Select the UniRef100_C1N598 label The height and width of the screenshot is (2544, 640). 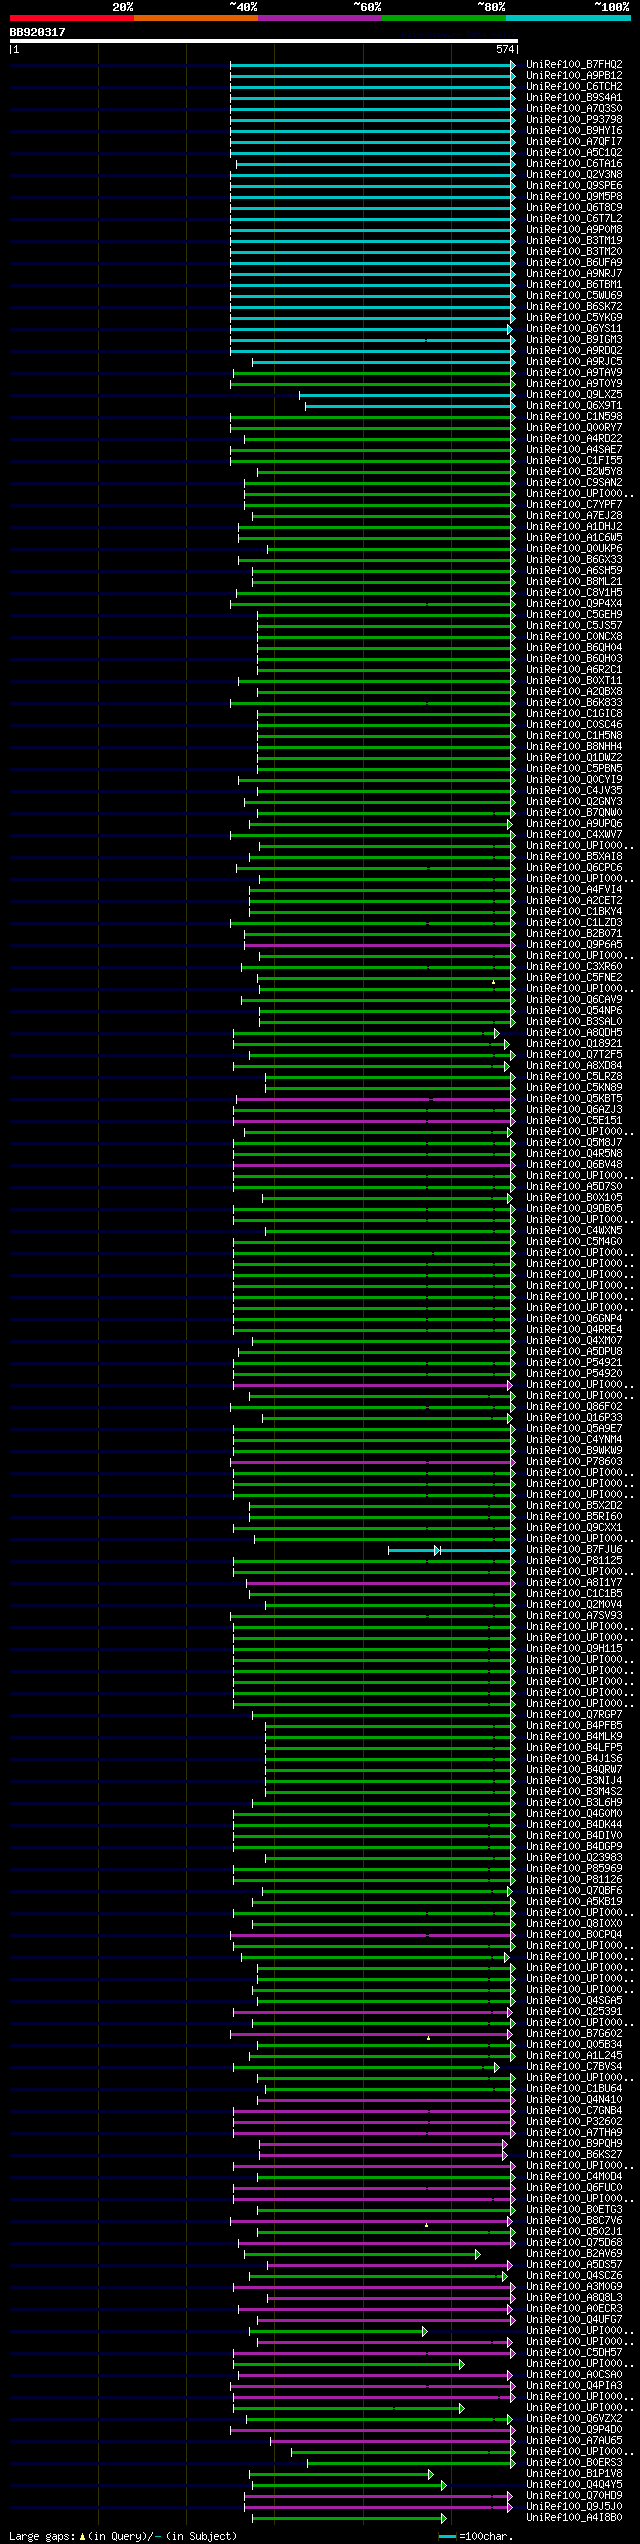(x=574, y=416)
